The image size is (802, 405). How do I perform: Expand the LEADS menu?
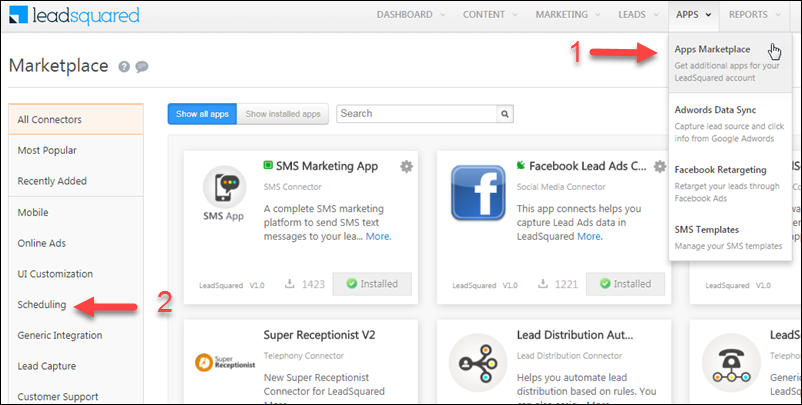pos(637,15)
